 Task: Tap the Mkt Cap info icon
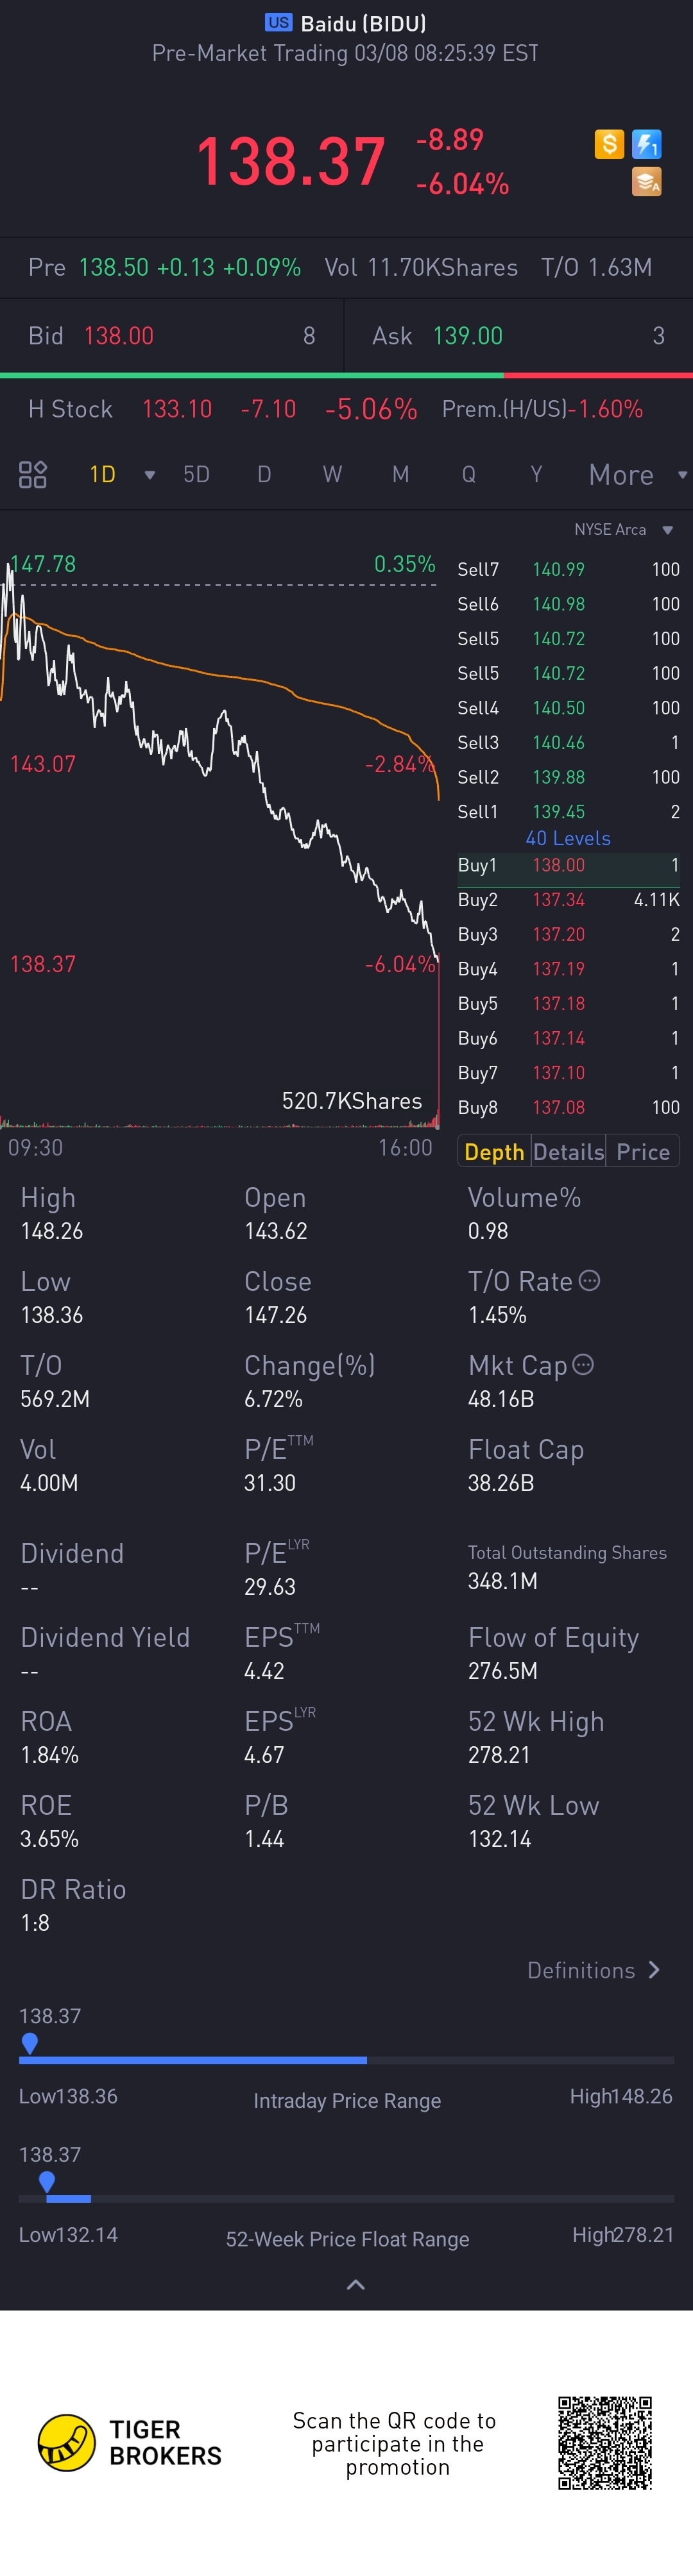(x=584, y=1364)
